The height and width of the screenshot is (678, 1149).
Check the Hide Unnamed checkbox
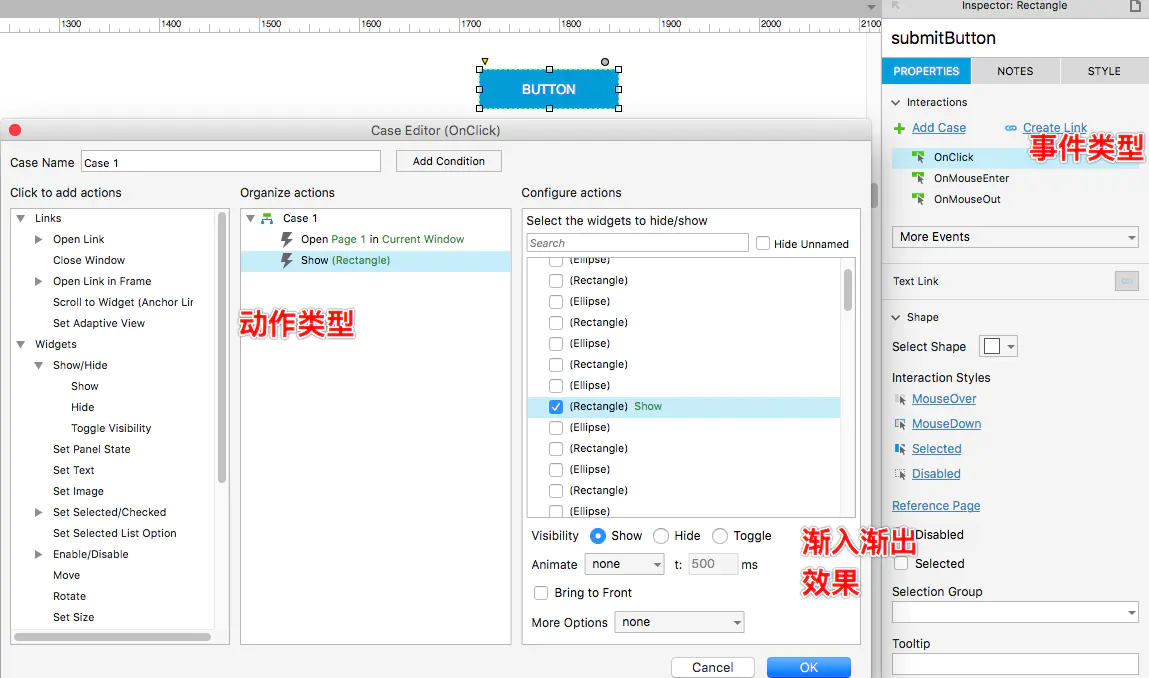click(x=763, y=243)
